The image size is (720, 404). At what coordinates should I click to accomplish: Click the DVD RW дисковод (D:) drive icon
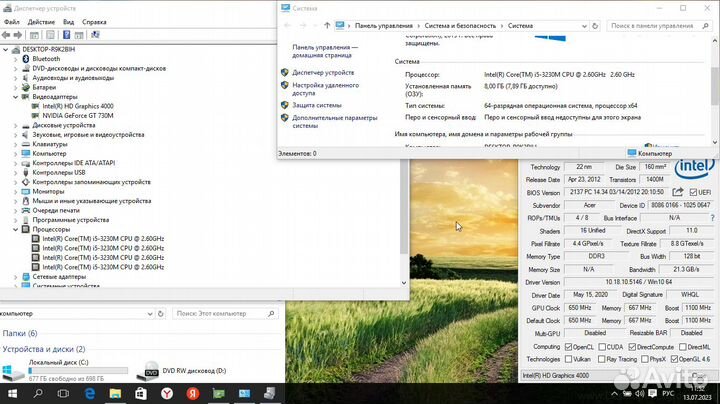[149, 371]
